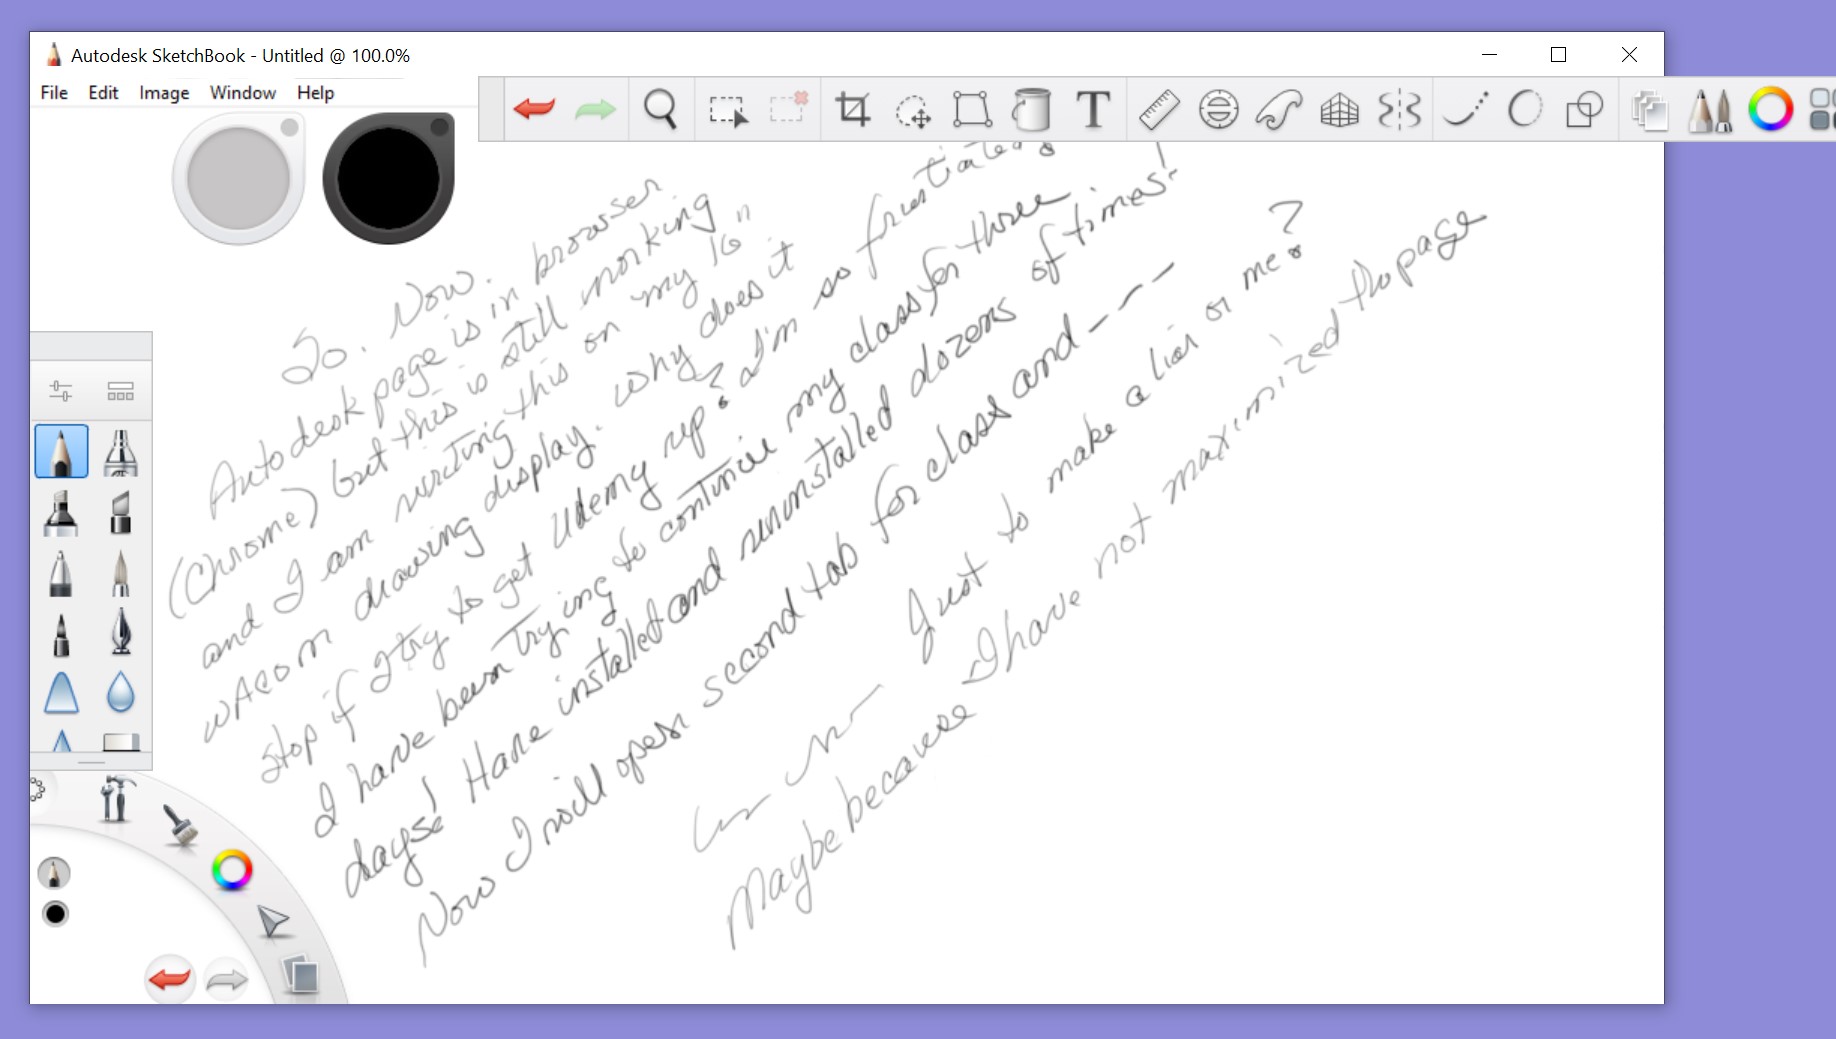Toggle the Perspective guides
The height and width of the screenshot is (1039, 1836).
(1340, 110)
